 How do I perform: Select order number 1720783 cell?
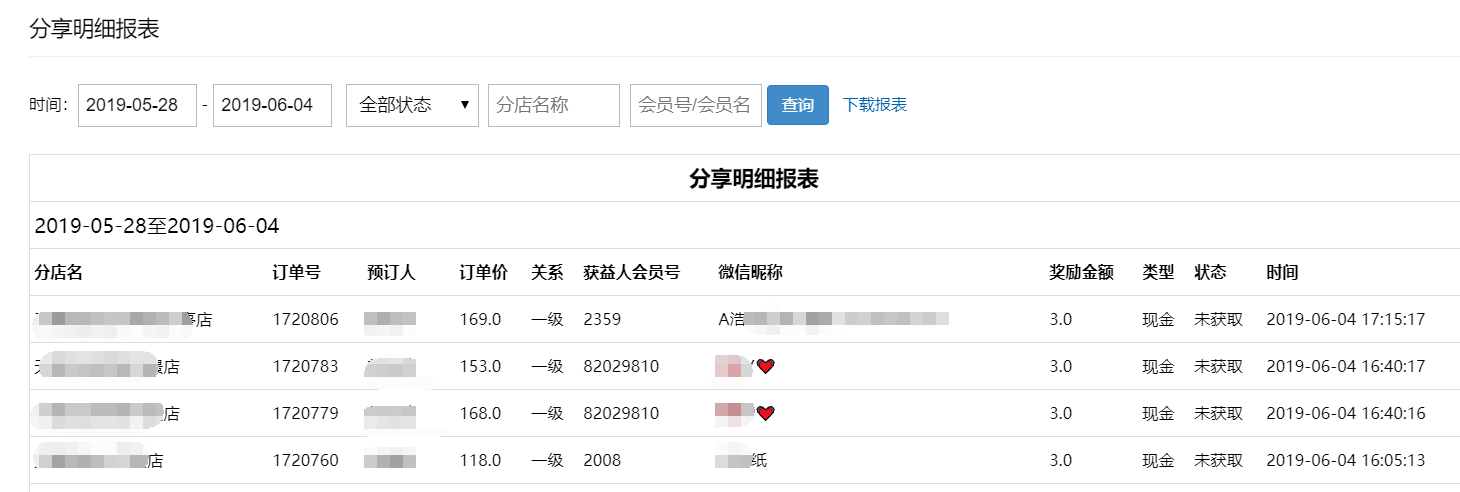coord(305,366)
